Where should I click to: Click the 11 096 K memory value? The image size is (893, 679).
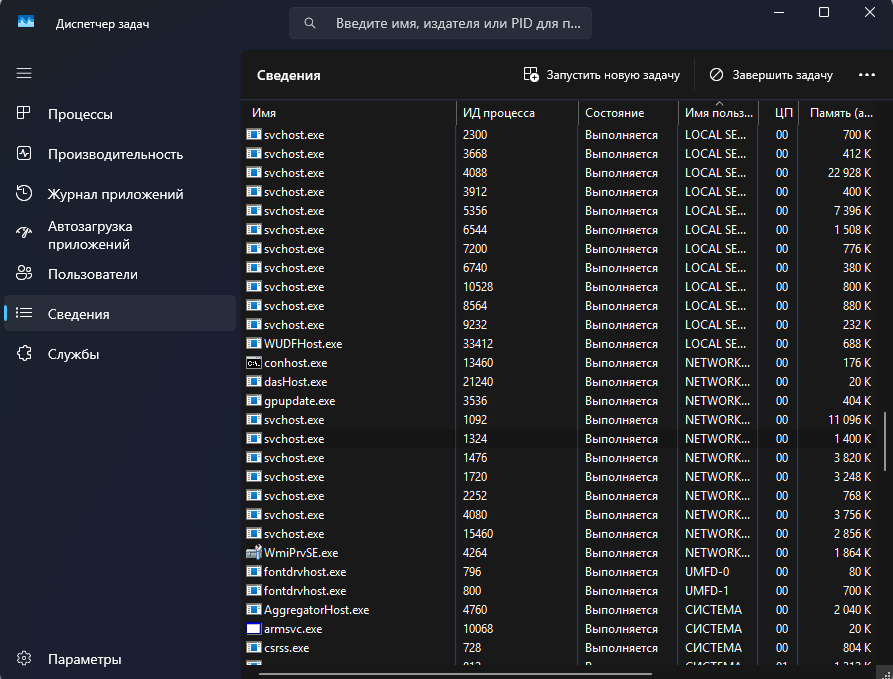(x=849, y=420)
